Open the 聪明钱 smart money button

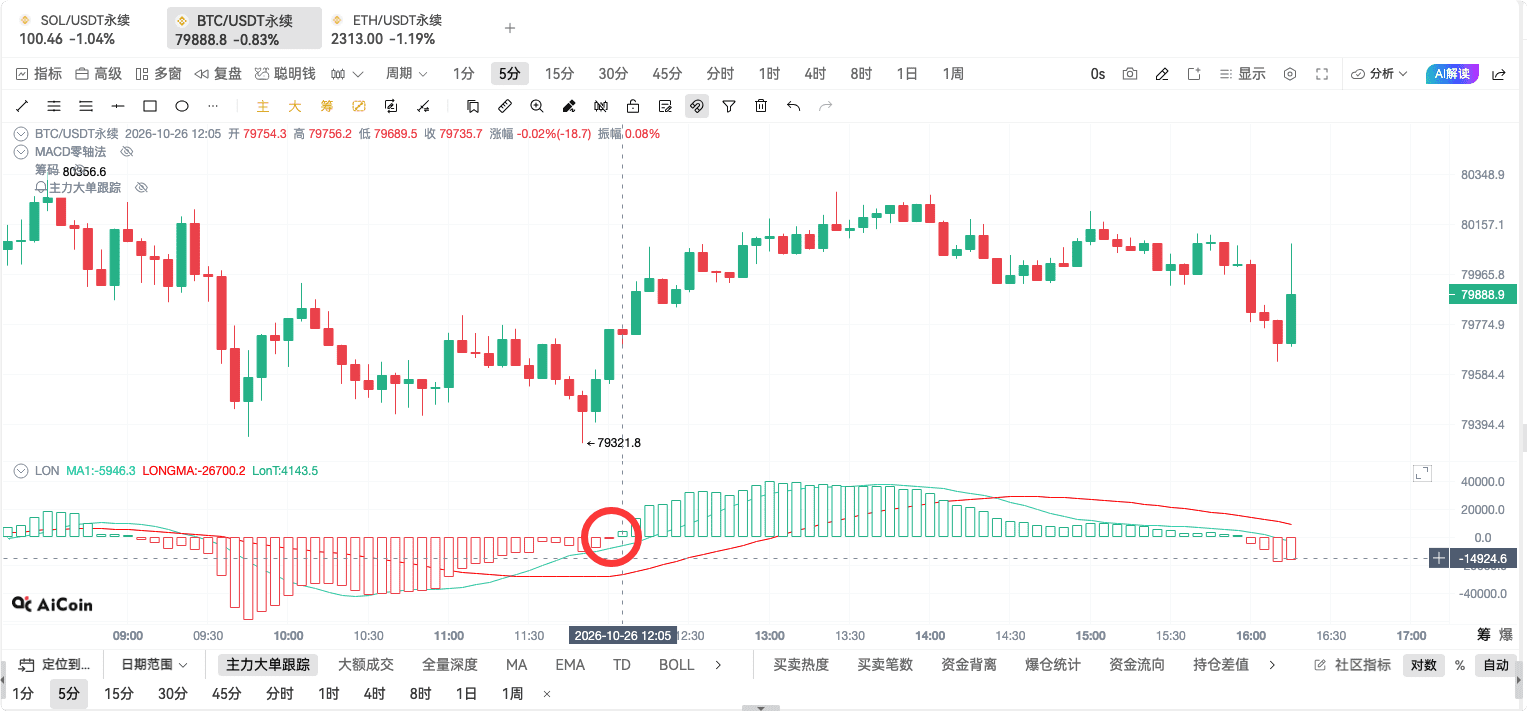tap(285, 74)
